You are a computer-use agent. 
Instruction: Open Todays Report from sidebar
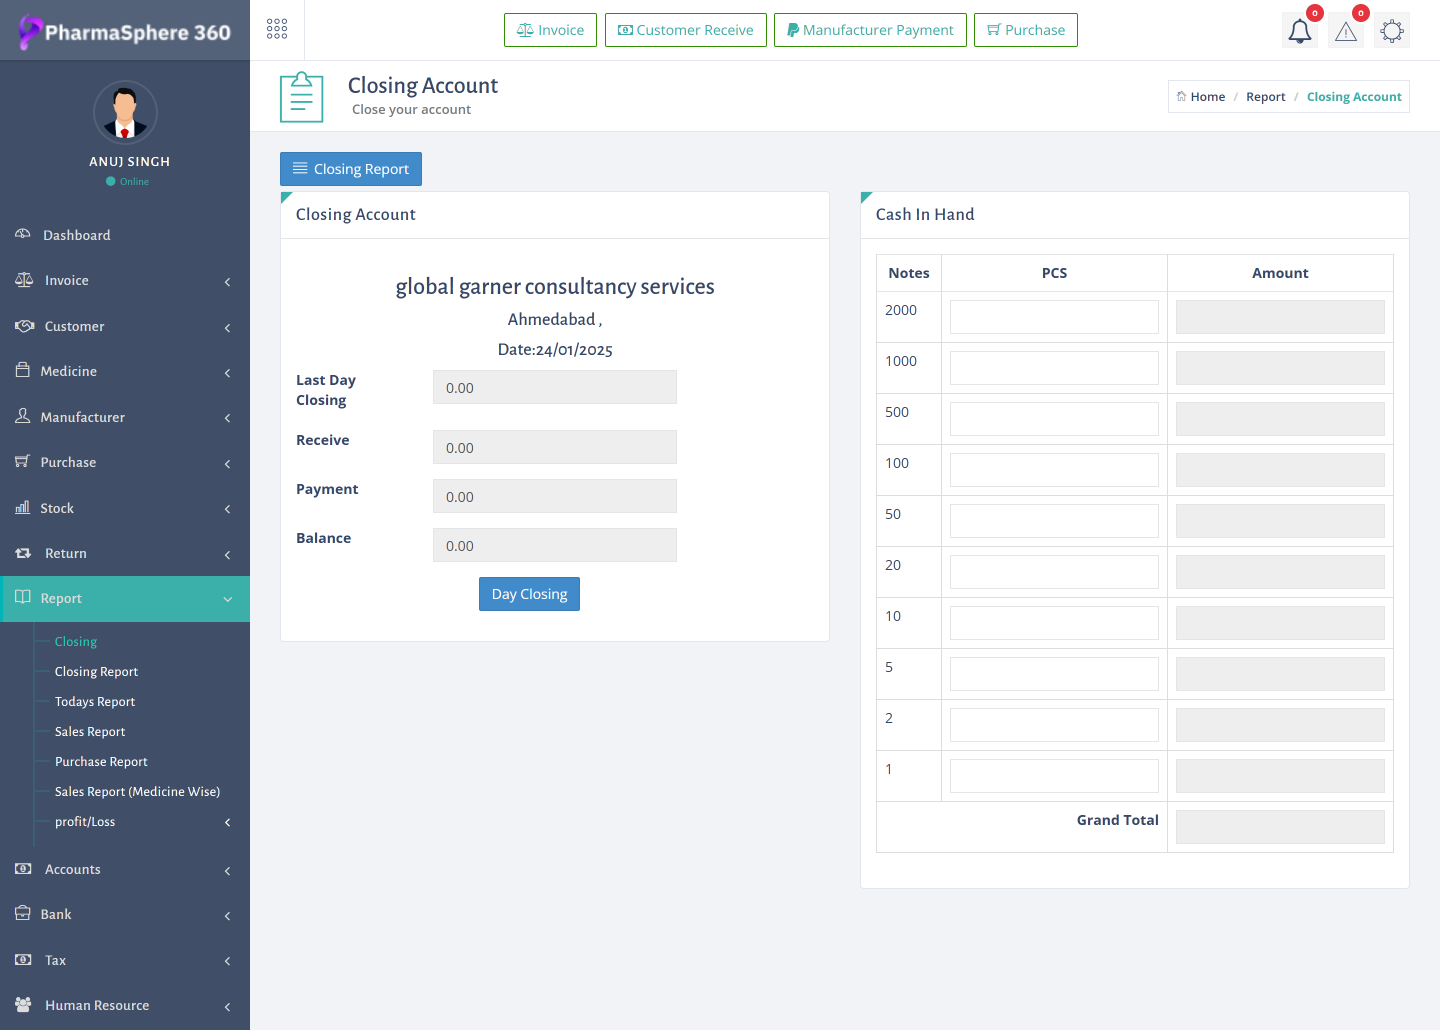tap(95, 702)
